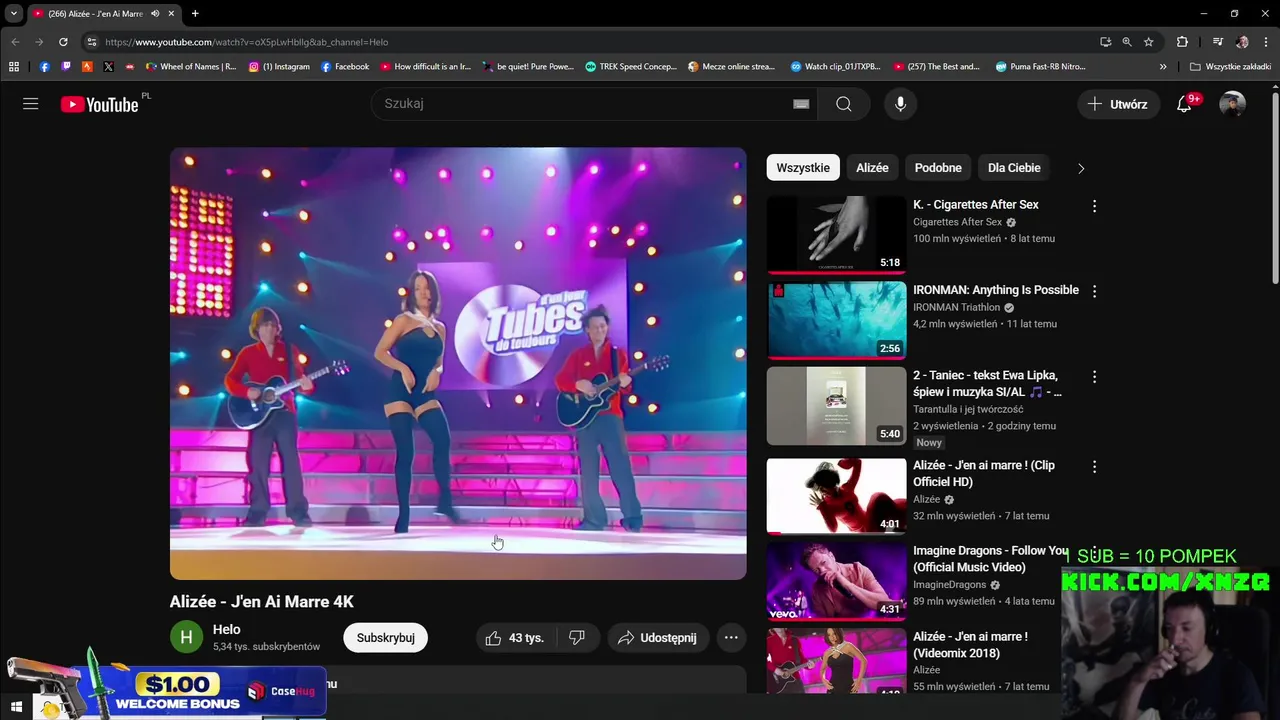Open Wheel of Names bookmark
Viewport: 1280px width, 720px height.
pyautogui.click(x=191, y=67)
